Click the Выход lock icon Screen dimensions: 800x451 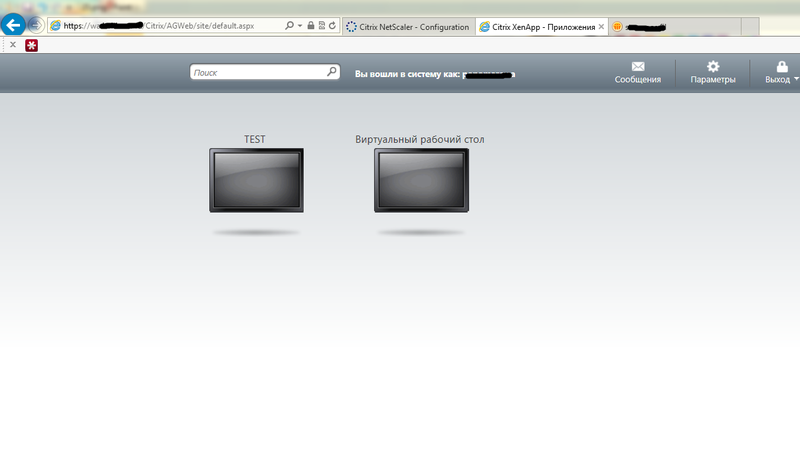click(x=782, y=66)
